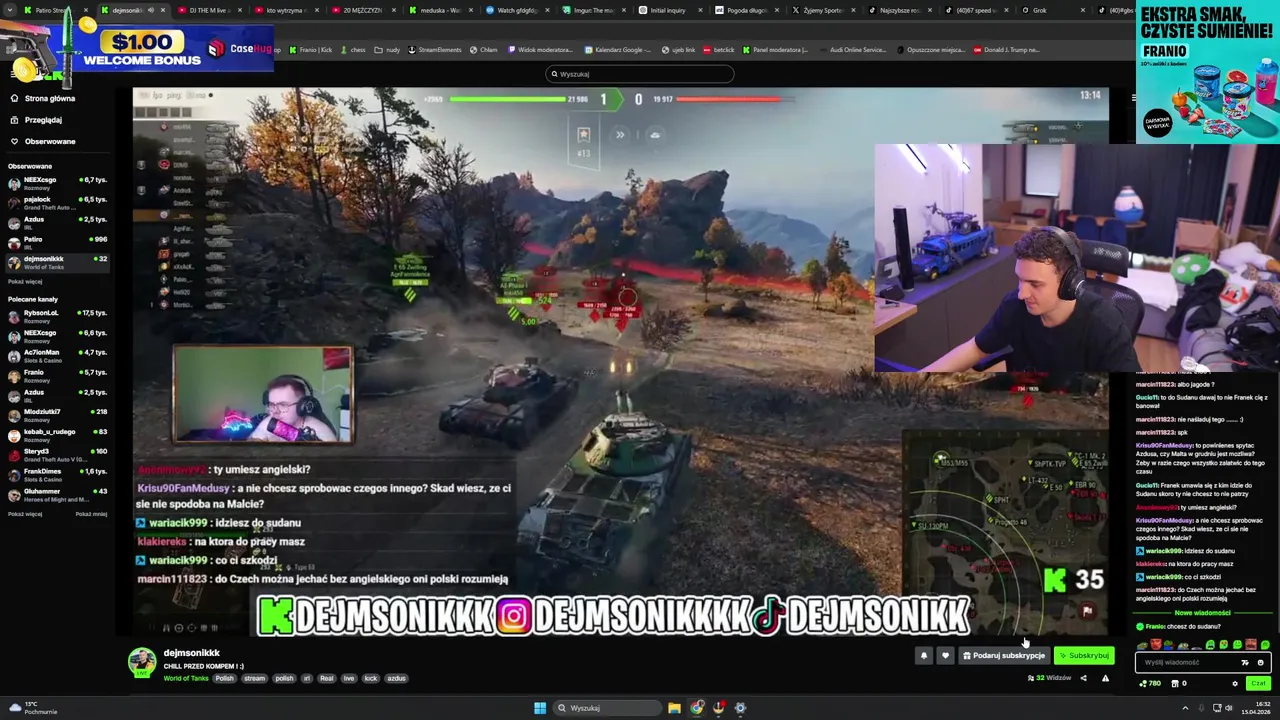
Task: Click the report warning triangle icon
Action: [x=1105, y=678]
